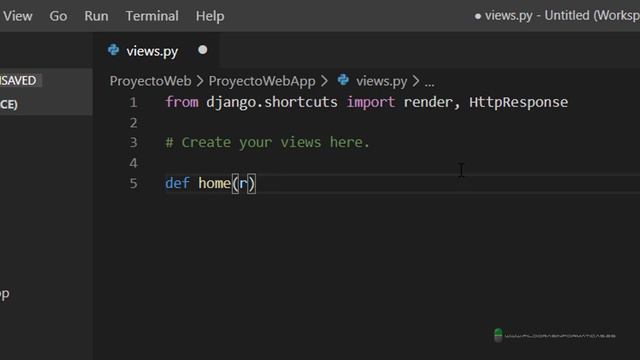Open the View menu
Image resolution: width=640 pixels, height=360 pixels.
[18, 16]
